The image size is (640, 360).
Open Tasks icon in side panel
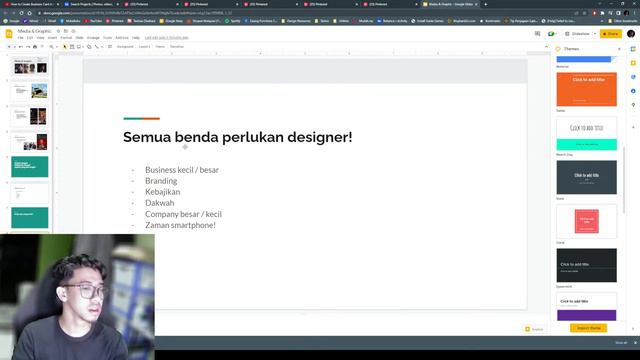(633, 77)
